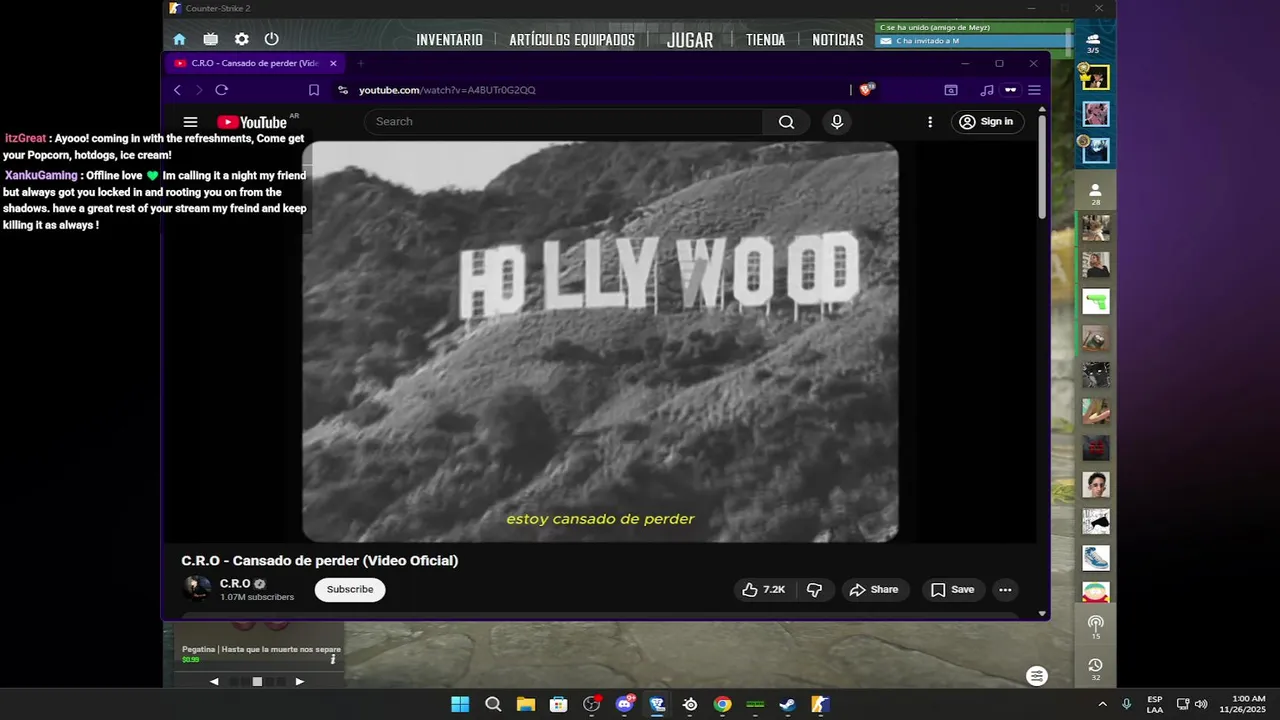This screenshot has width=1280, height=720.
Task: Click the YouTube search magnifier button
Action: pos(786,122)
